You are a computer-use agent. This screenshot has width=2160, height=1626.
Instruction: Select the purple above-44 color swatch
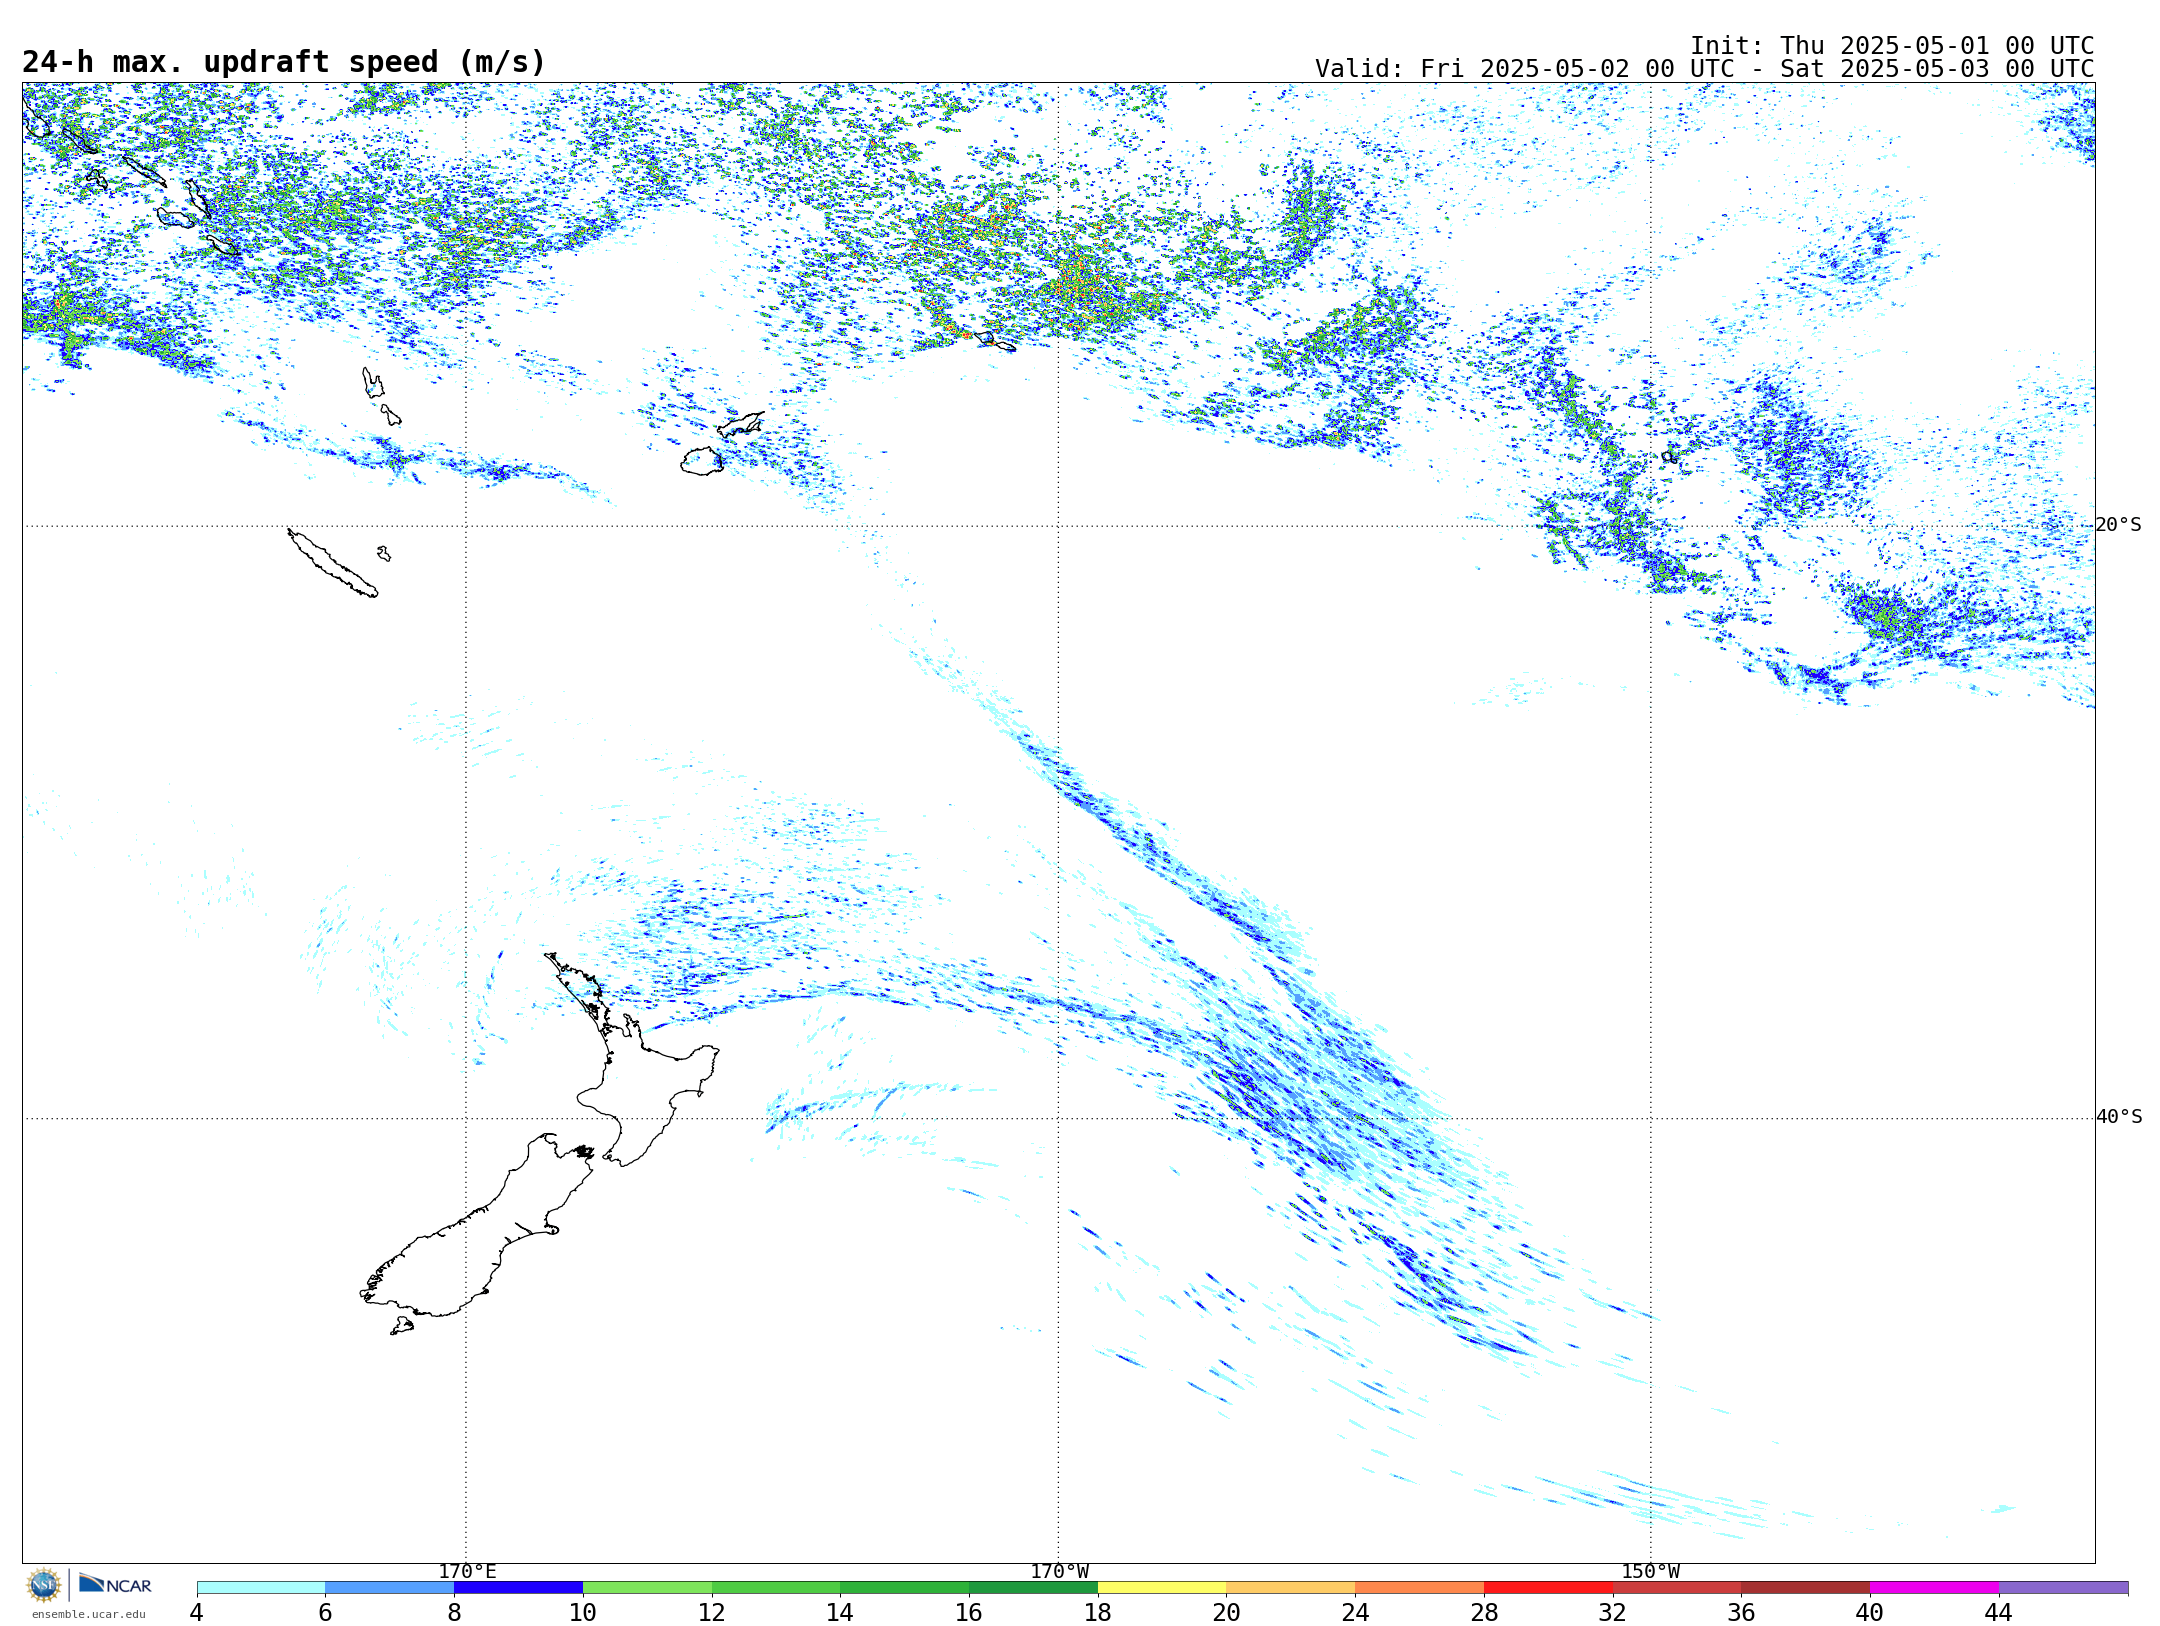click(x=2064, y=1588)
